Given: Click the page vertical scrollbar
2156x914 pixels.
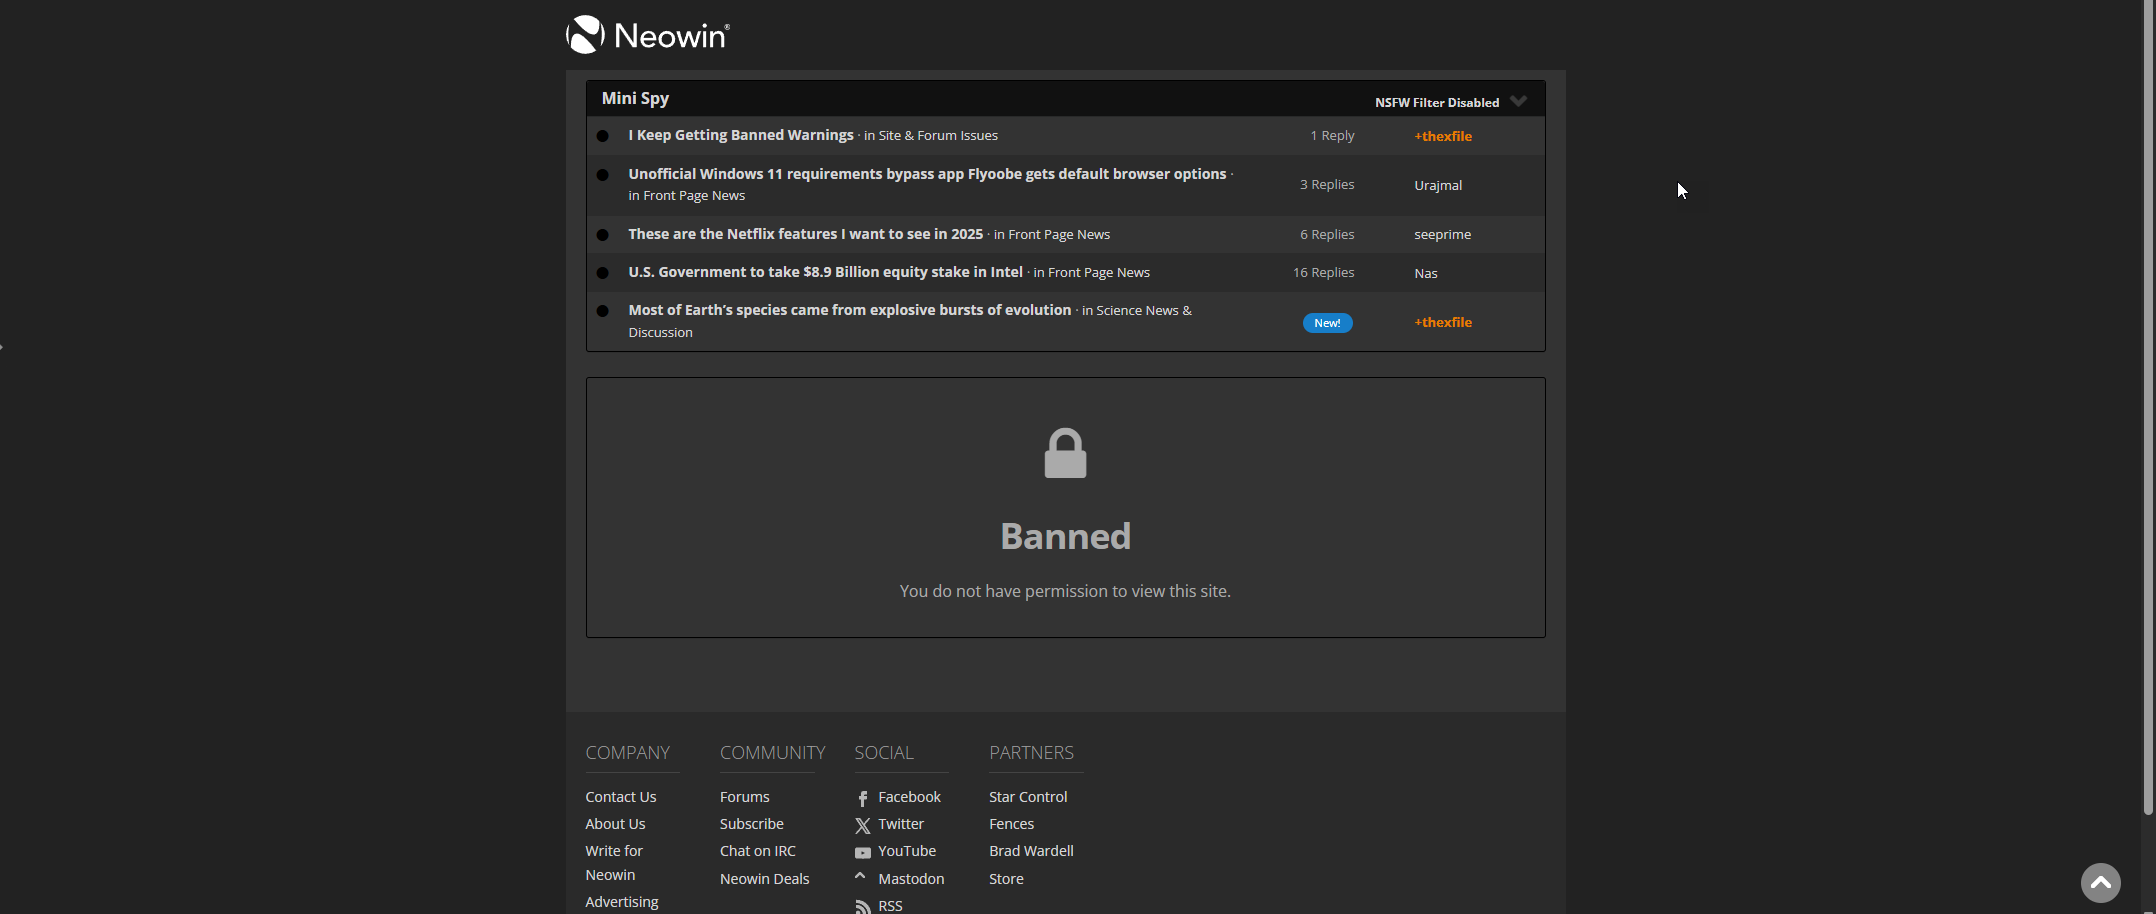Looking at the screenshot, I should click(2148, 408).
